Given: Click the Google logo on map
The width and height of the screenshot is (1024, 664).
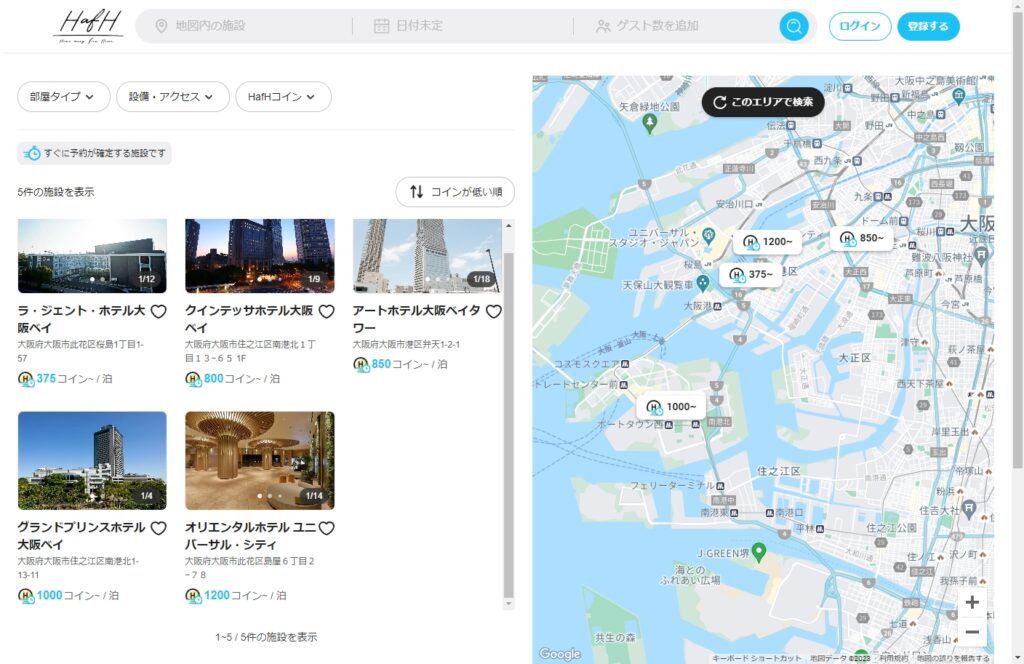Looking at the screenshot, I should (560, 654).
